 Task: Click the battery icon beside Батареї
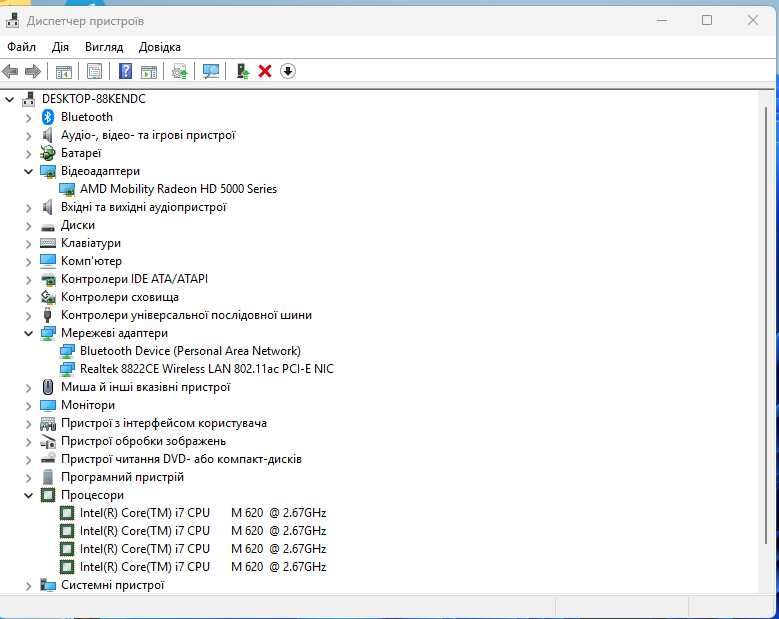coord(48,153)
